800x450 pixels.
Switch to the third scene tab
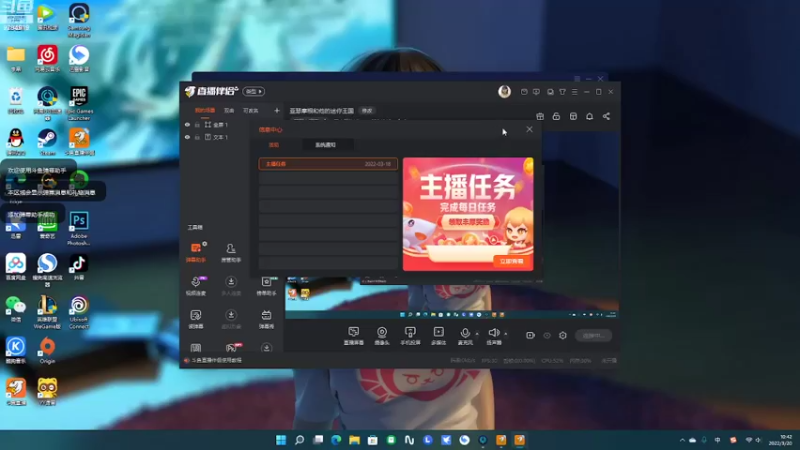tap(251, 110)
